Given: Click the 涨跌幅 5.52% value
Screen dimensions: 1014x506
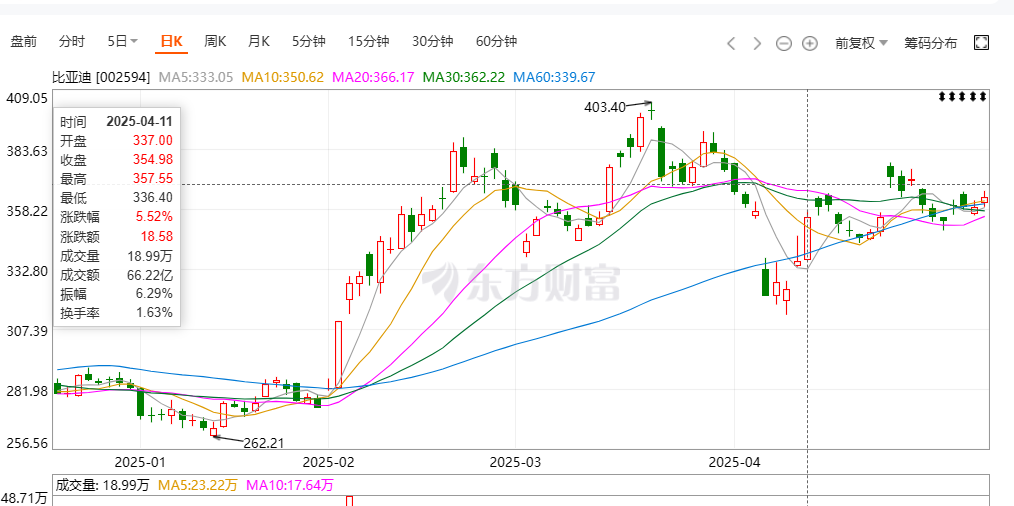Looking at the screenshot, I should click(x=154, y=217).
